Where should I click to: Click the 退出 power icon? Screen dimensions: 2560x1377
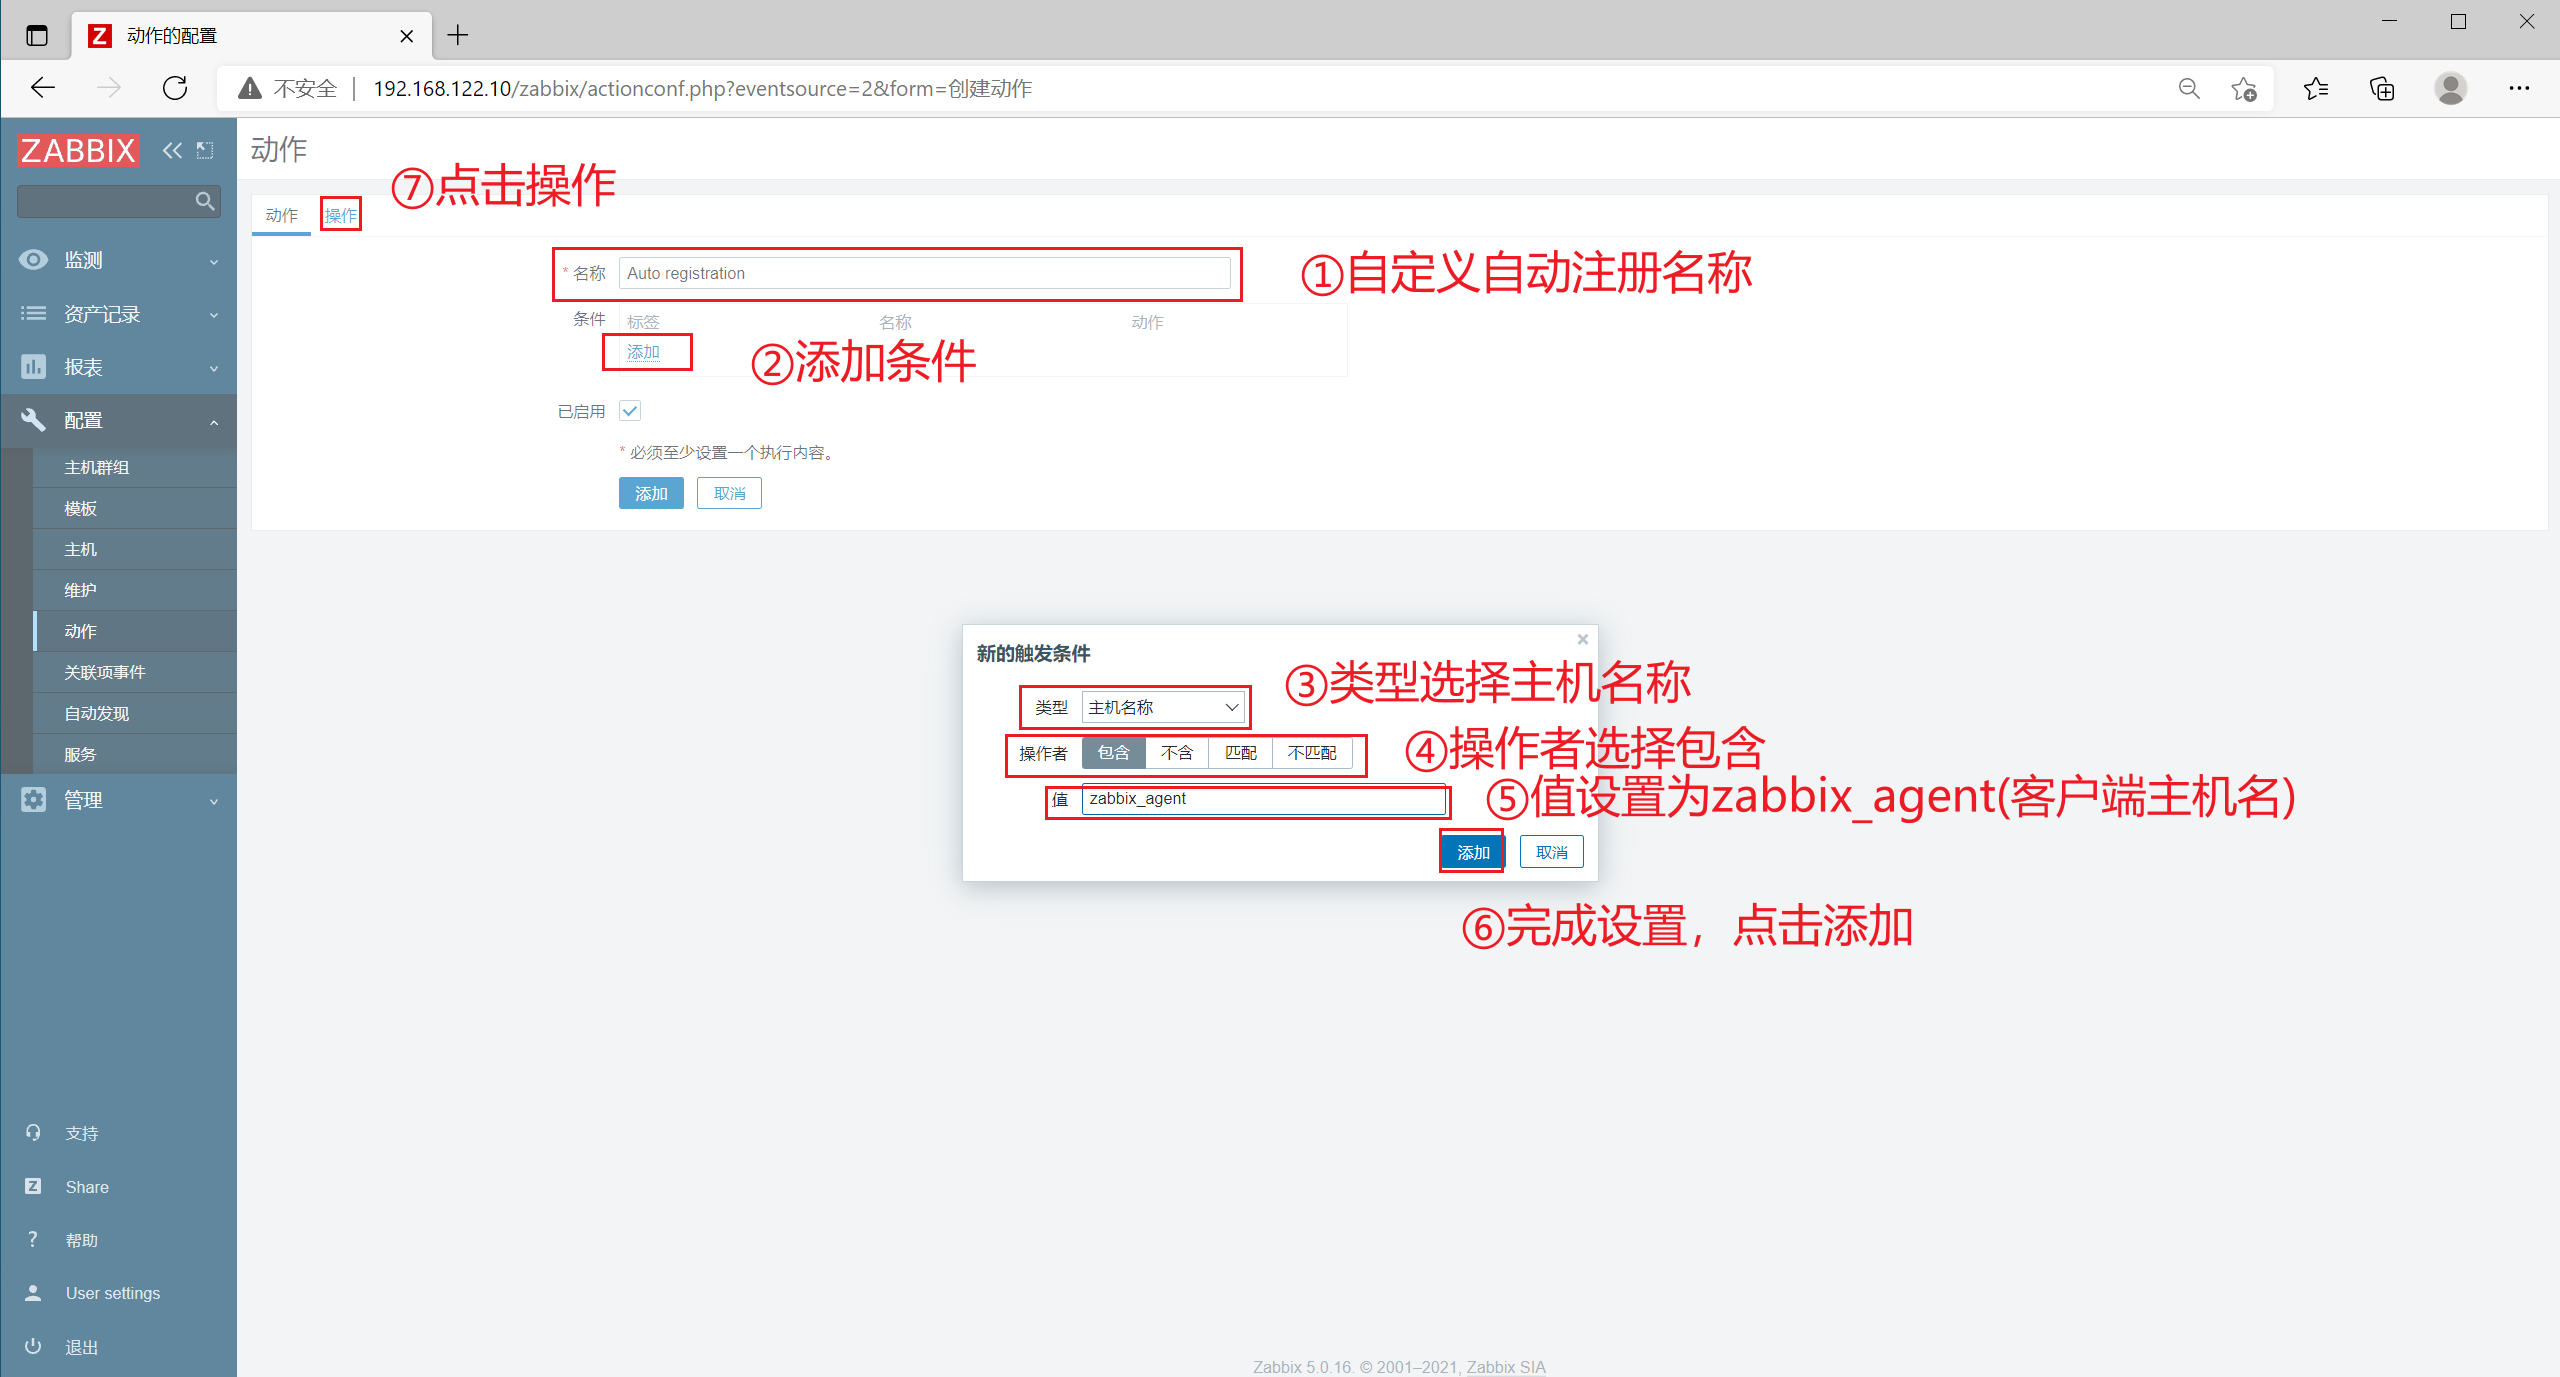33,1346
